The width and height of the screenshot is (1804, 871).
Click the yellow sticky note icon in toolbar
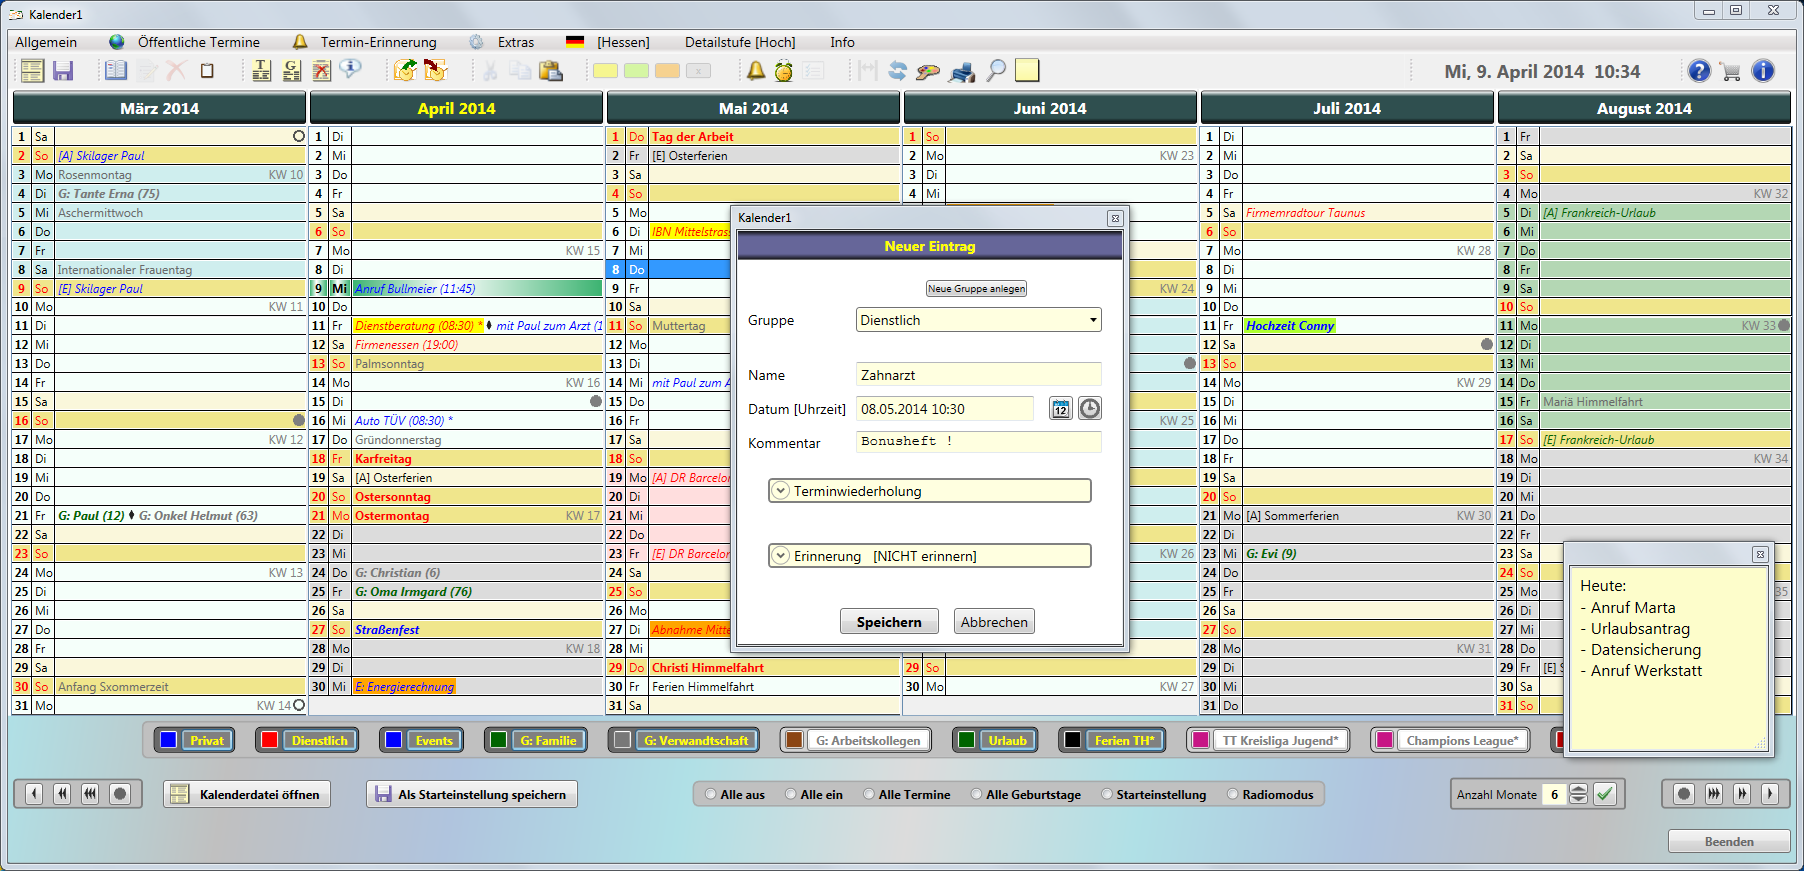pyautogui.click(x=1027, y=70)
